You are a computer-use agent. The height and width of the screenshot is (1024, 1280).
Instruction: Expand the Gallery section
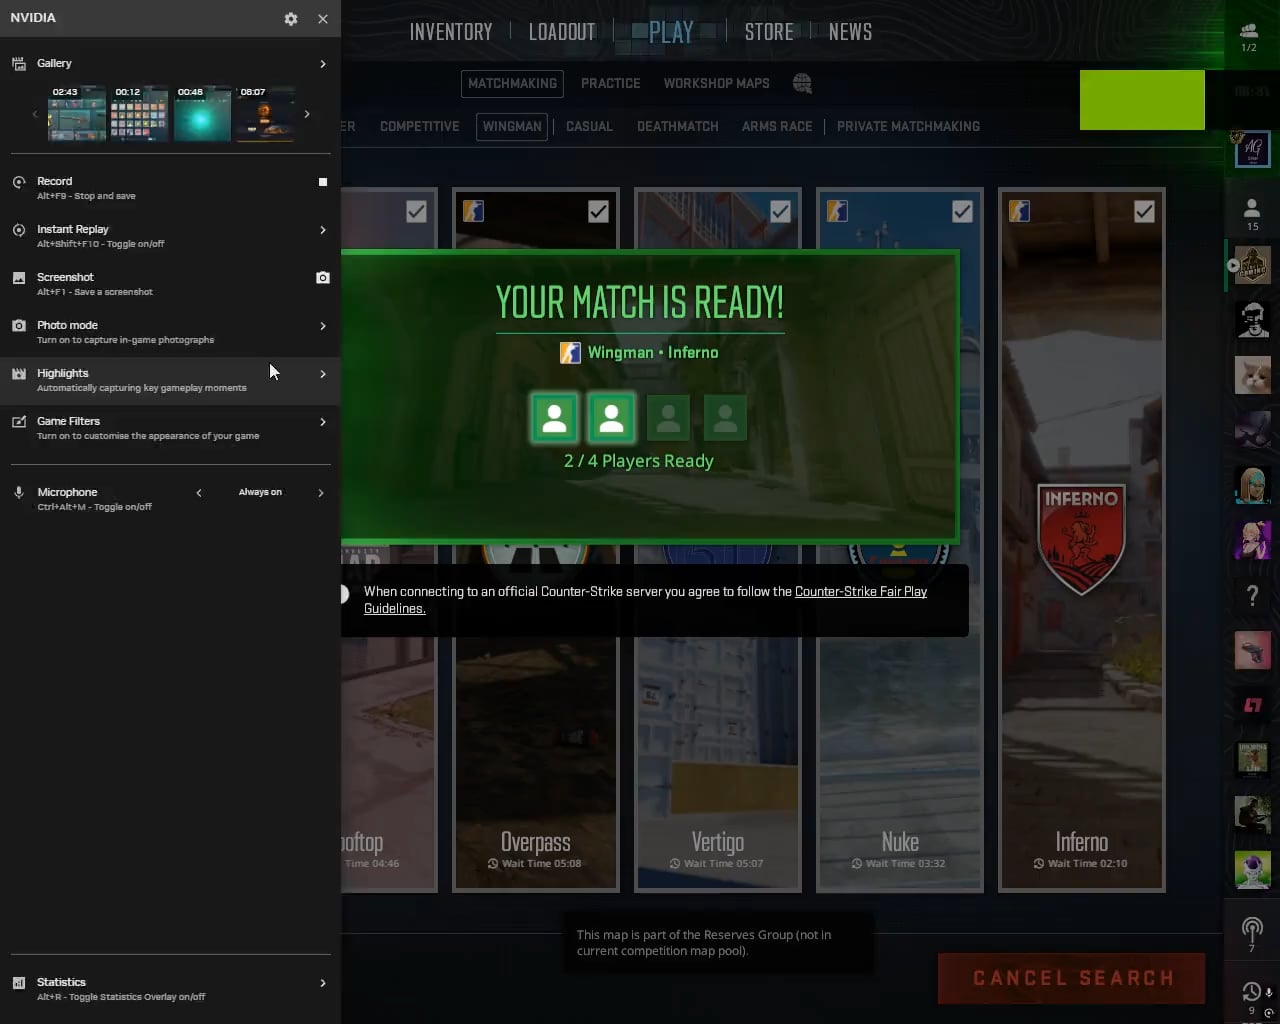(x=323, y=64)
